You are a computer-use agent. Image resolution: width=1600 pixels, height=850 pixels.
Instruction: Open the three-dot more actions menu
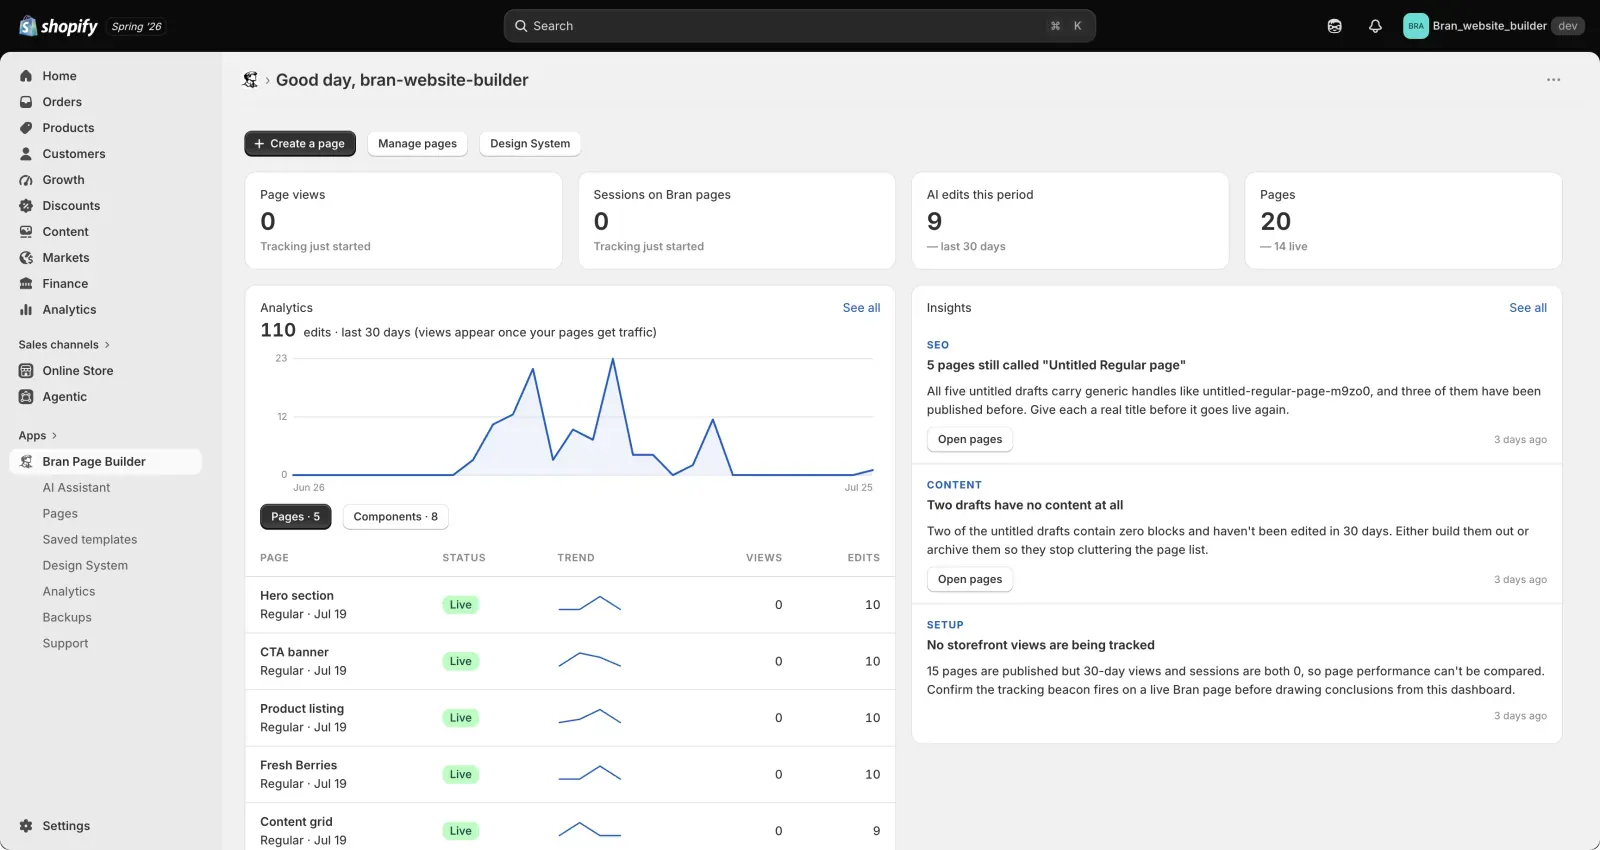tap(1553, 80)
